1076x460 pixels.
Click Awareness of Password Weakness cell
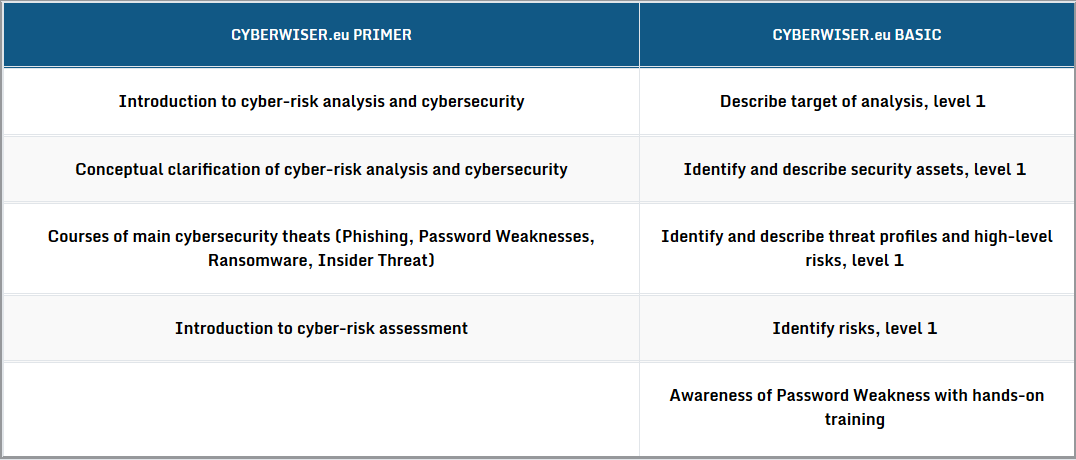click(856, 409)
